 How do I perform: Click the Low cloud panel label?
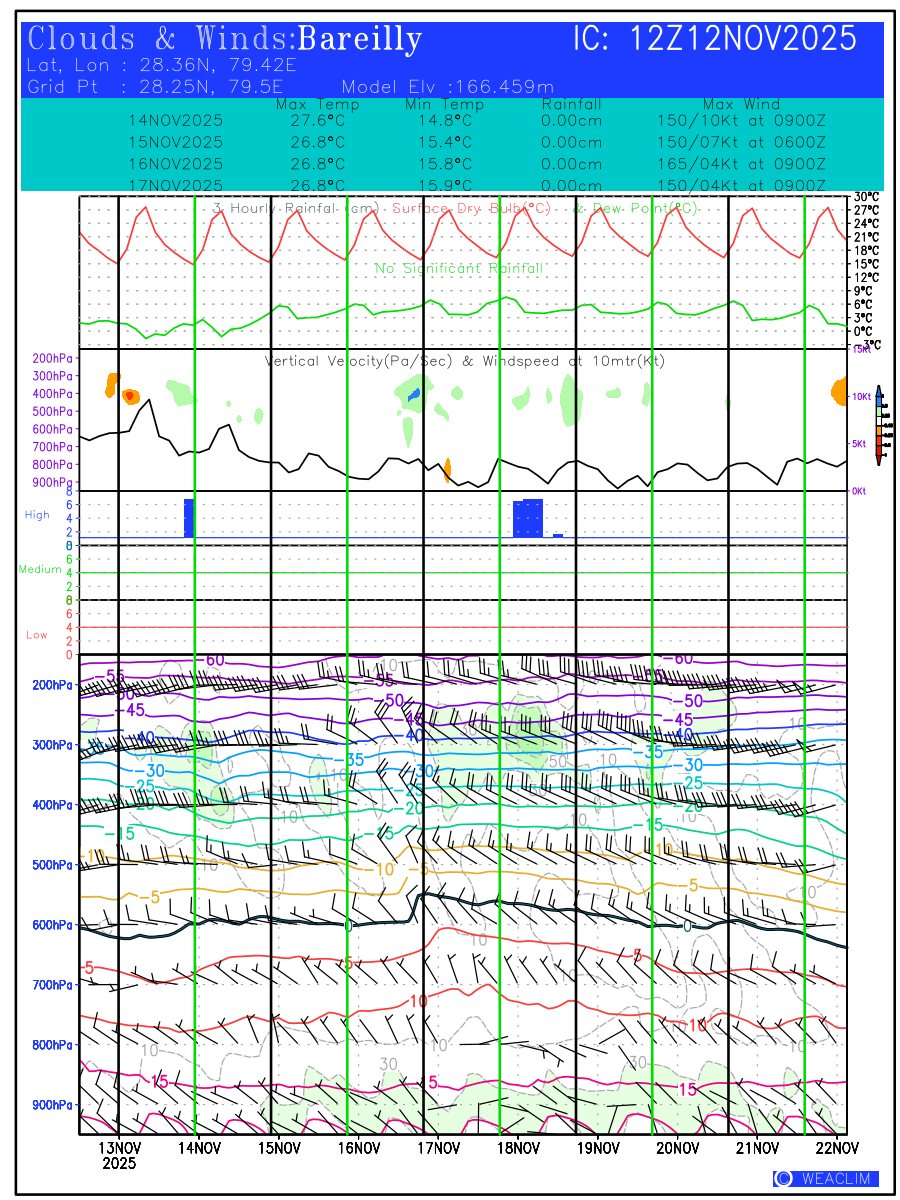37,635
